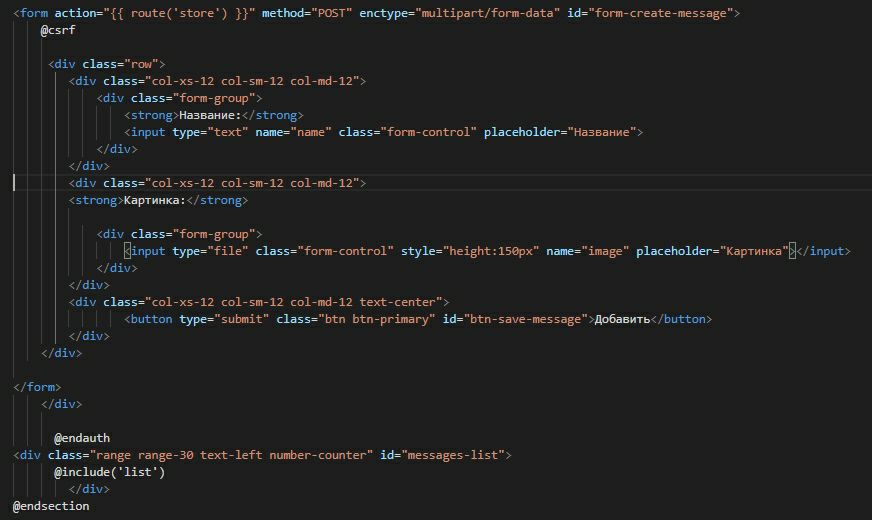Screen dimensions: 872x520
Task: Click the "range range-30 text-left number-counter" class
Action: point(231,455)
